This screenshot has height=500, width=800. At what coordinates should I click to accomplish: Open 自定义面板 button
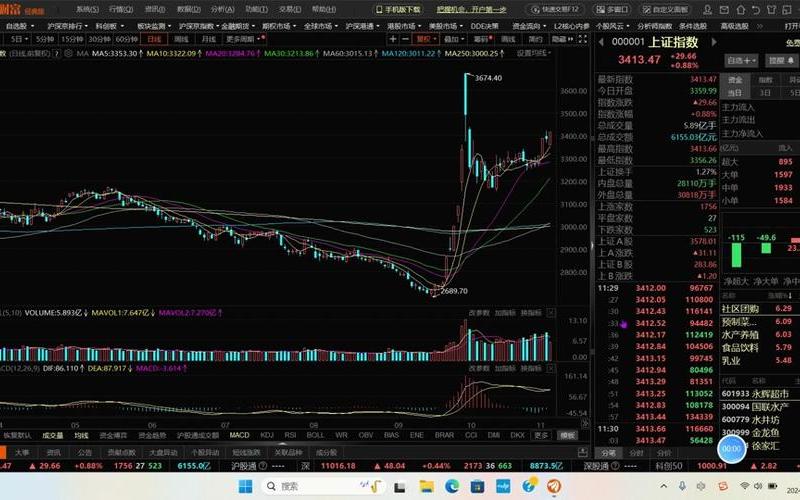pos(665,10)
